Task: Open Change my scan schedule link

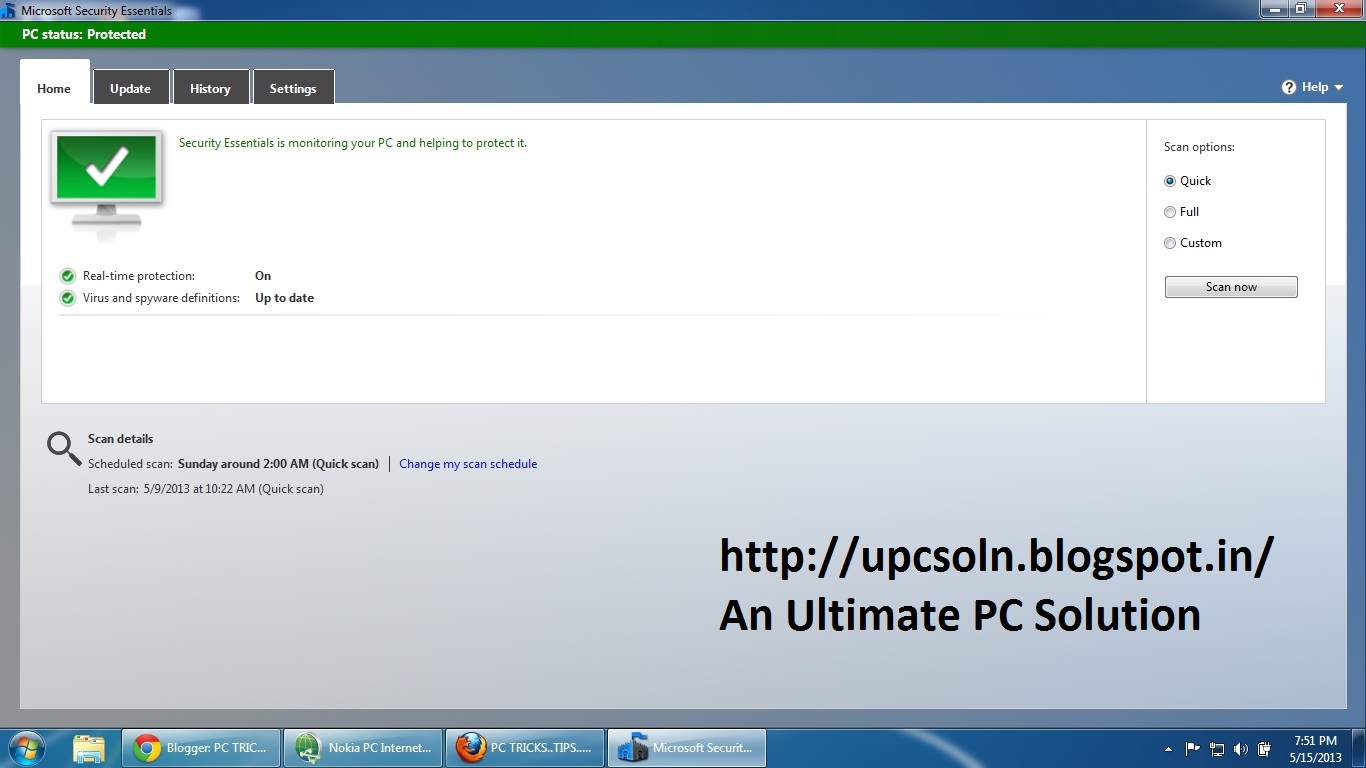Action: pos(468,464)
